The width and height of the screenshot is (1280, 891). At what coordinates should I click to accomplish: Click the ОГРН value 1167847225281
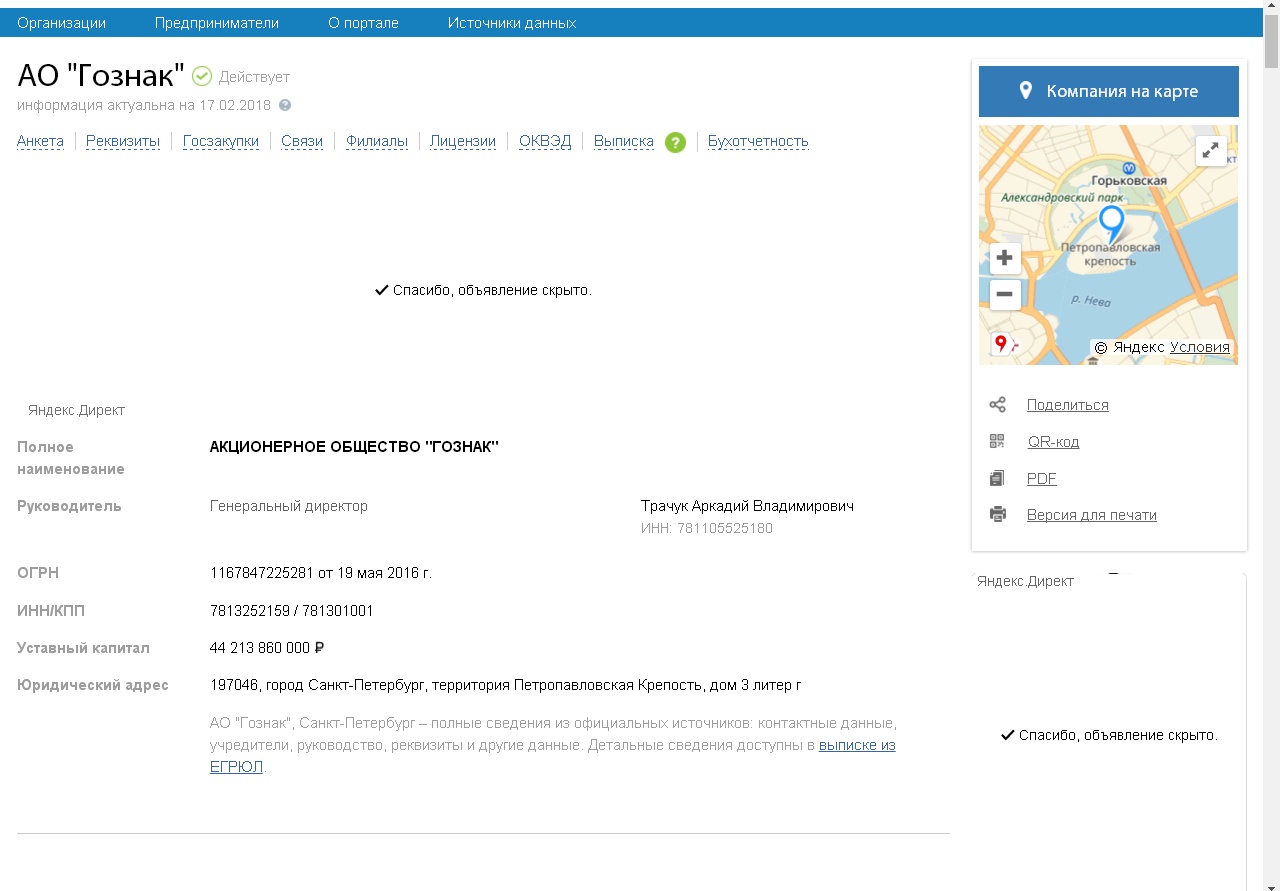tap(260, 573)
